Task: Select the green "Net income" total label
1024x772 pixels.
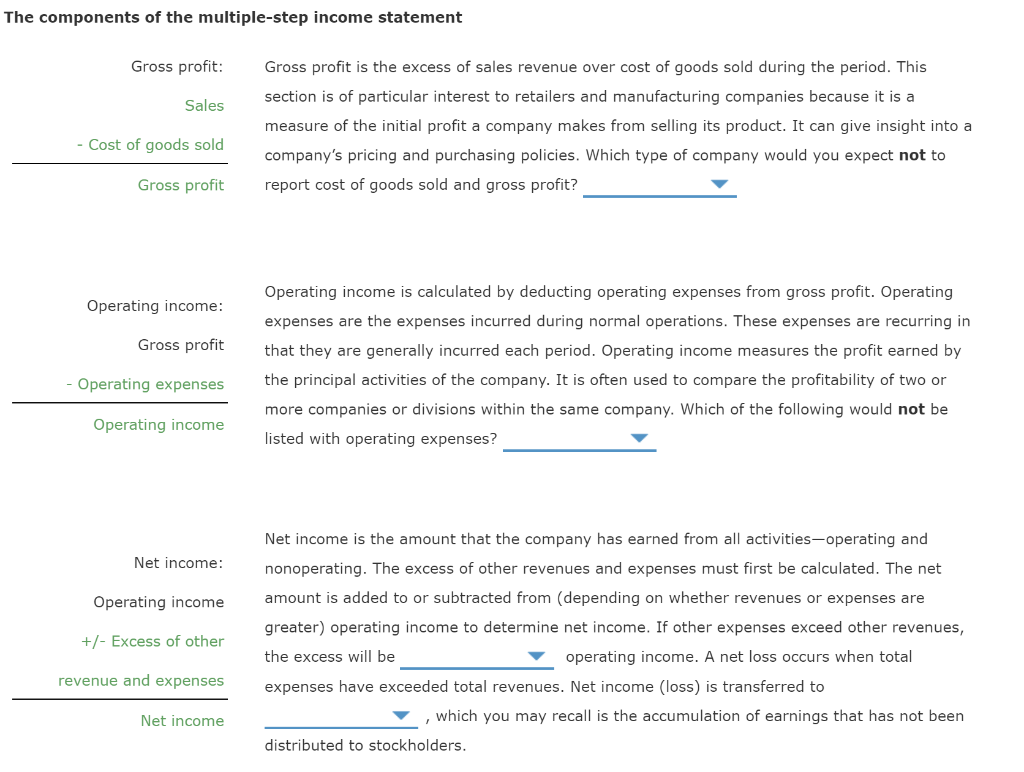Action: point(183,721)
